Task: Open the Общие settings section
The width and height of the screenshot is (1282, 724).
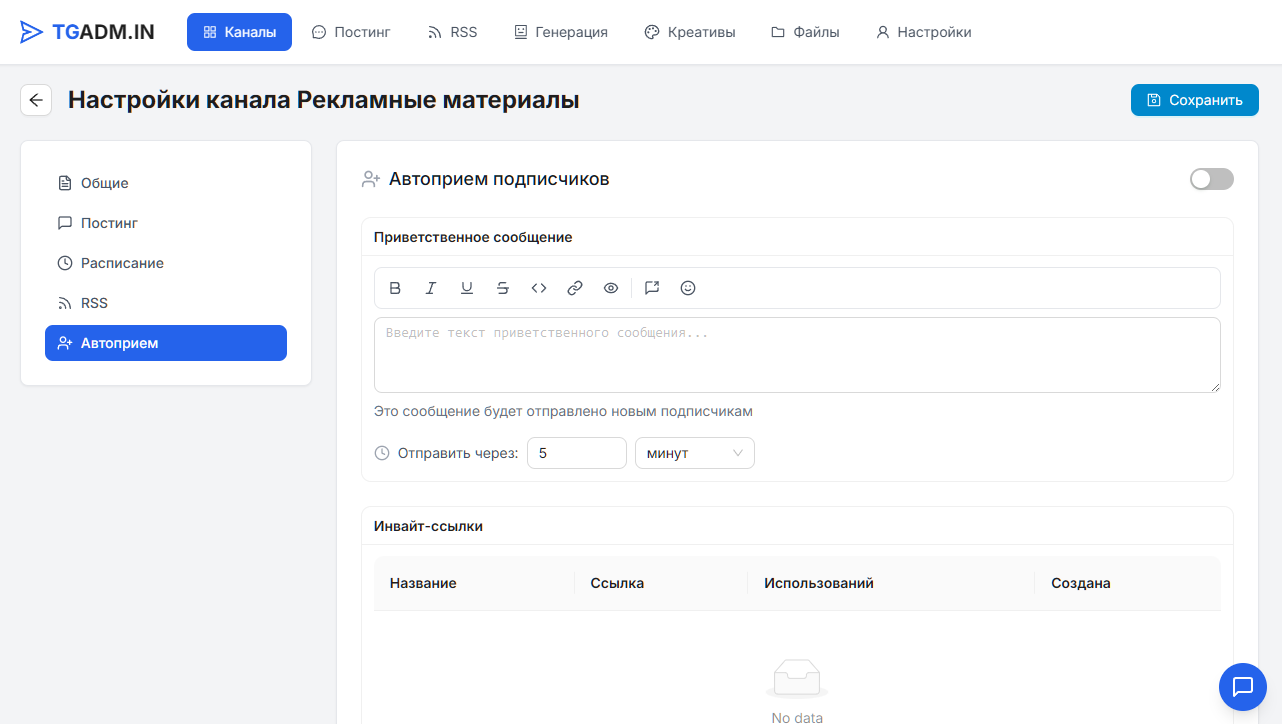Action: tap(104, 183)
